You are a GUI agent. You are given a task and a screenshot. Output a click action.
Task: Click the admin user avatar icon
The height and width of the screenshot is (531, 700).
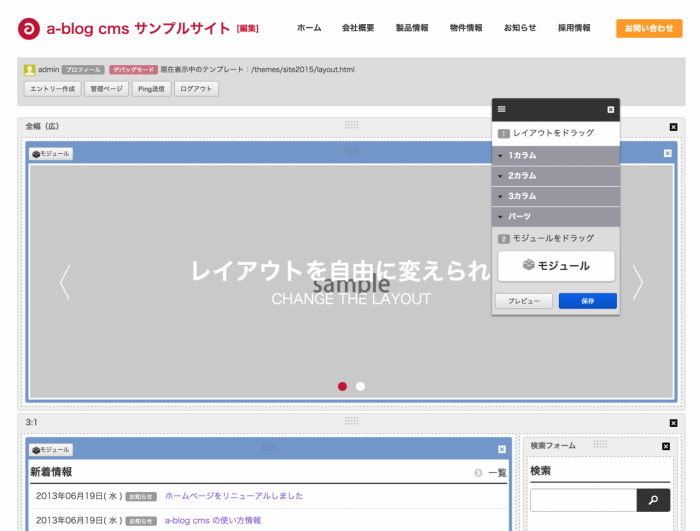29,70
